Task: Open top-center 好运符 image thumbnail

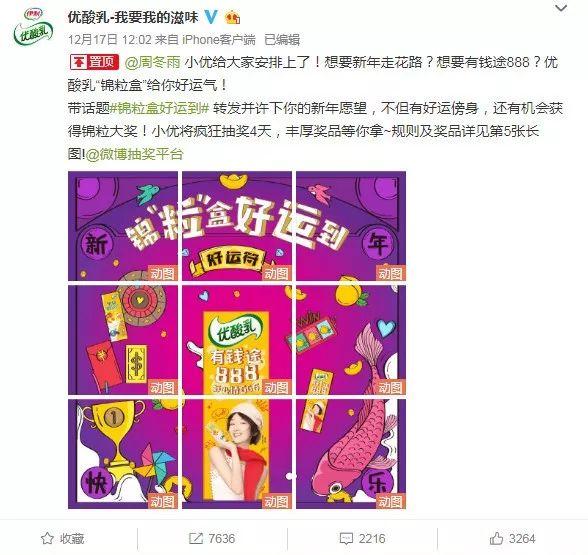Action: click(237, 226)
